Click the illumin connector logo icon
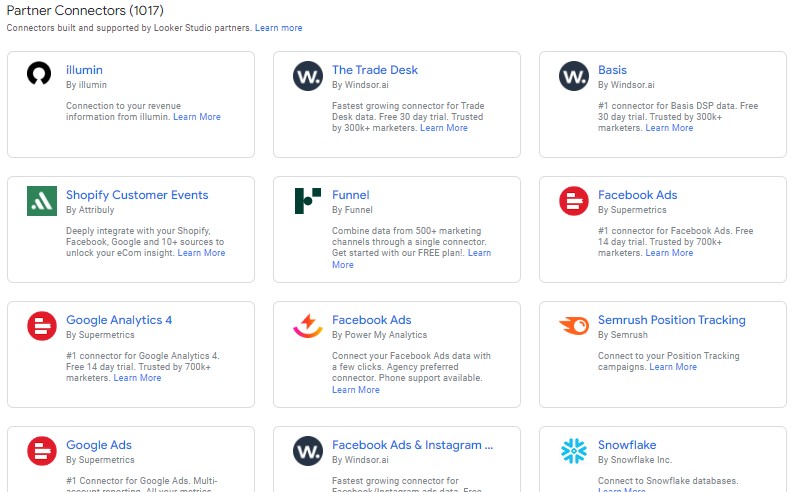793x492 pixels. click(39, 74)
